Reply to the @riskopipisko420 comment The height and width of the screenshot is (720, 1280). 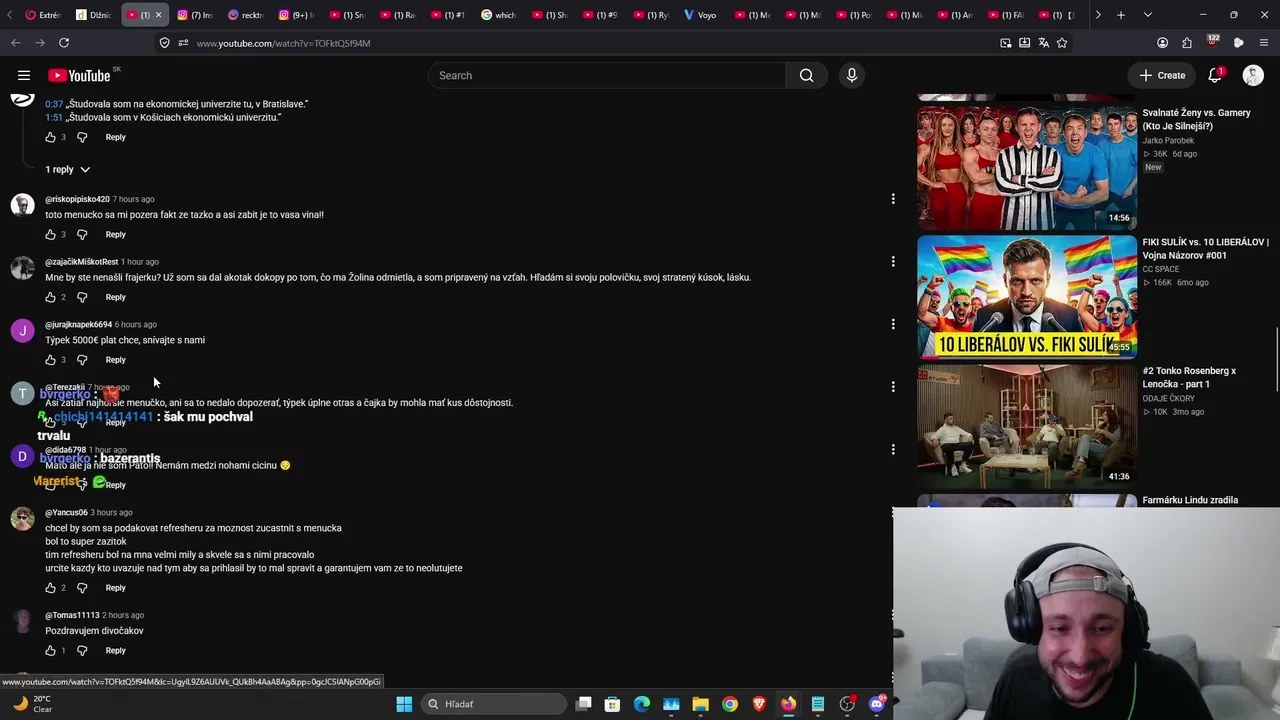[x=116, y=234]
